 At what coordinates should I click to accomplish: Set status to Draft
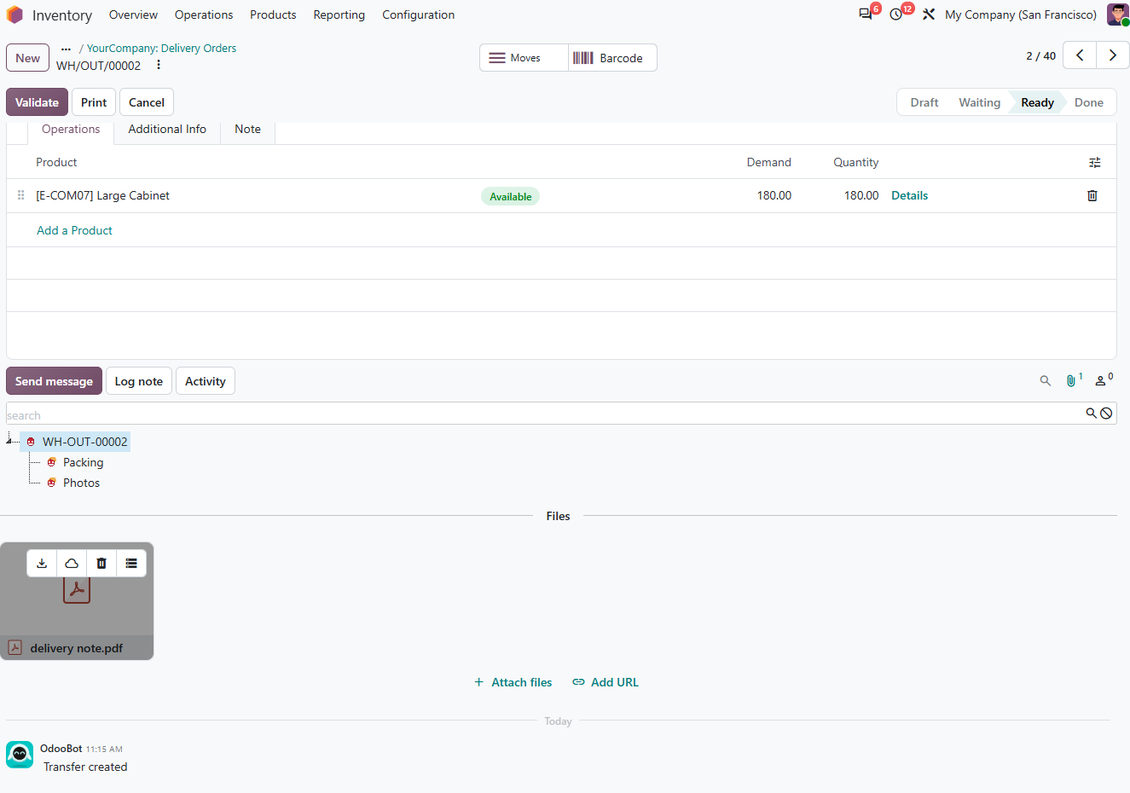tap(924, 102)
